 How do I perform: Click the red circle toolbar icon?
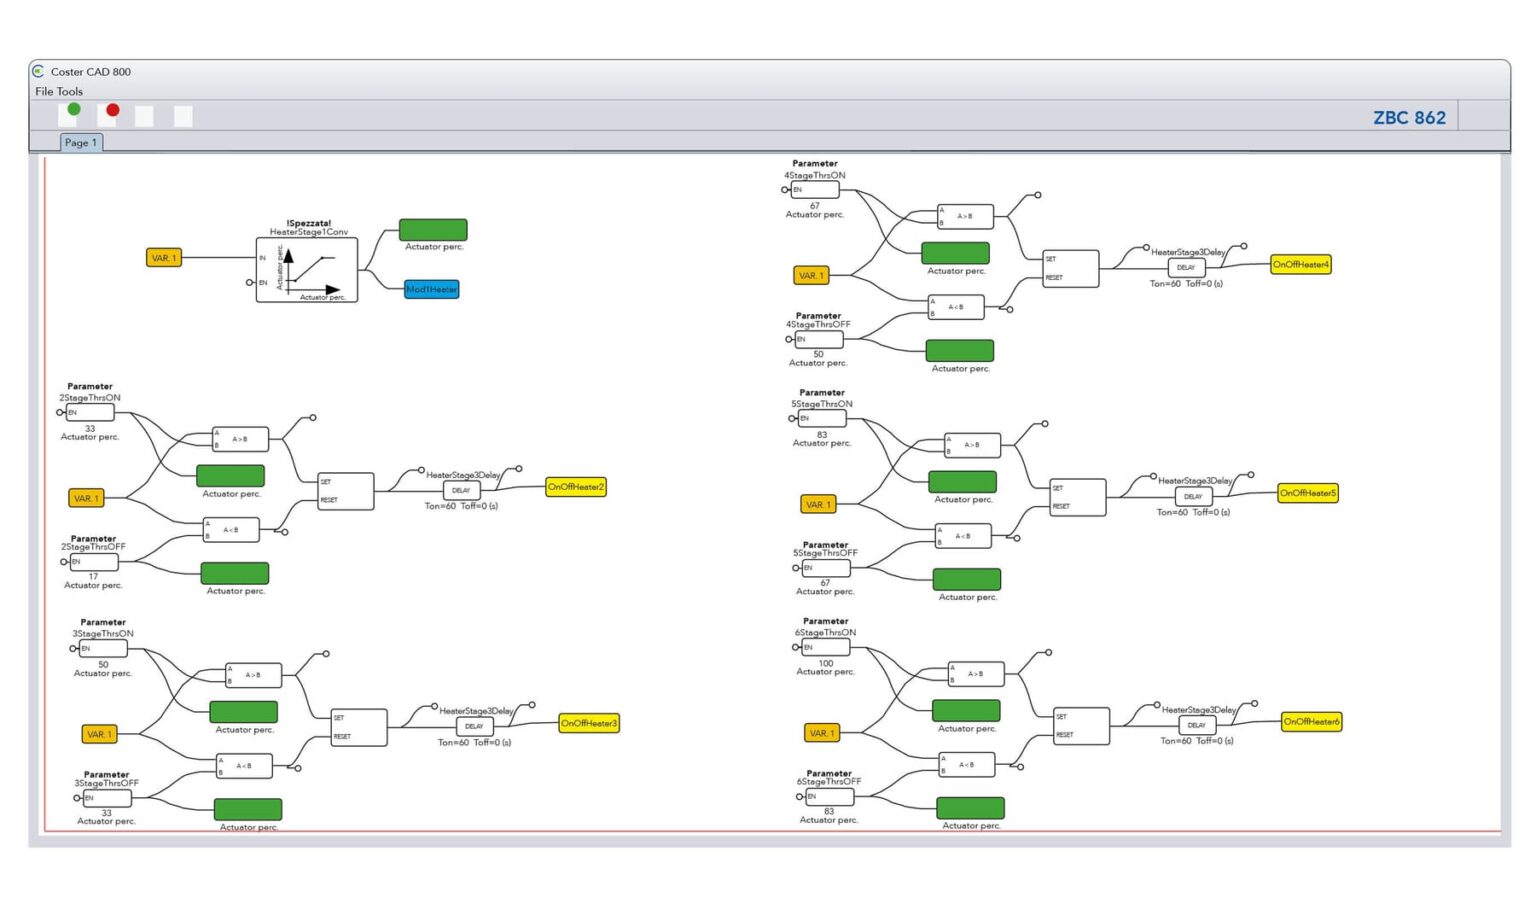pyautogui.click(x=113, y=110)
